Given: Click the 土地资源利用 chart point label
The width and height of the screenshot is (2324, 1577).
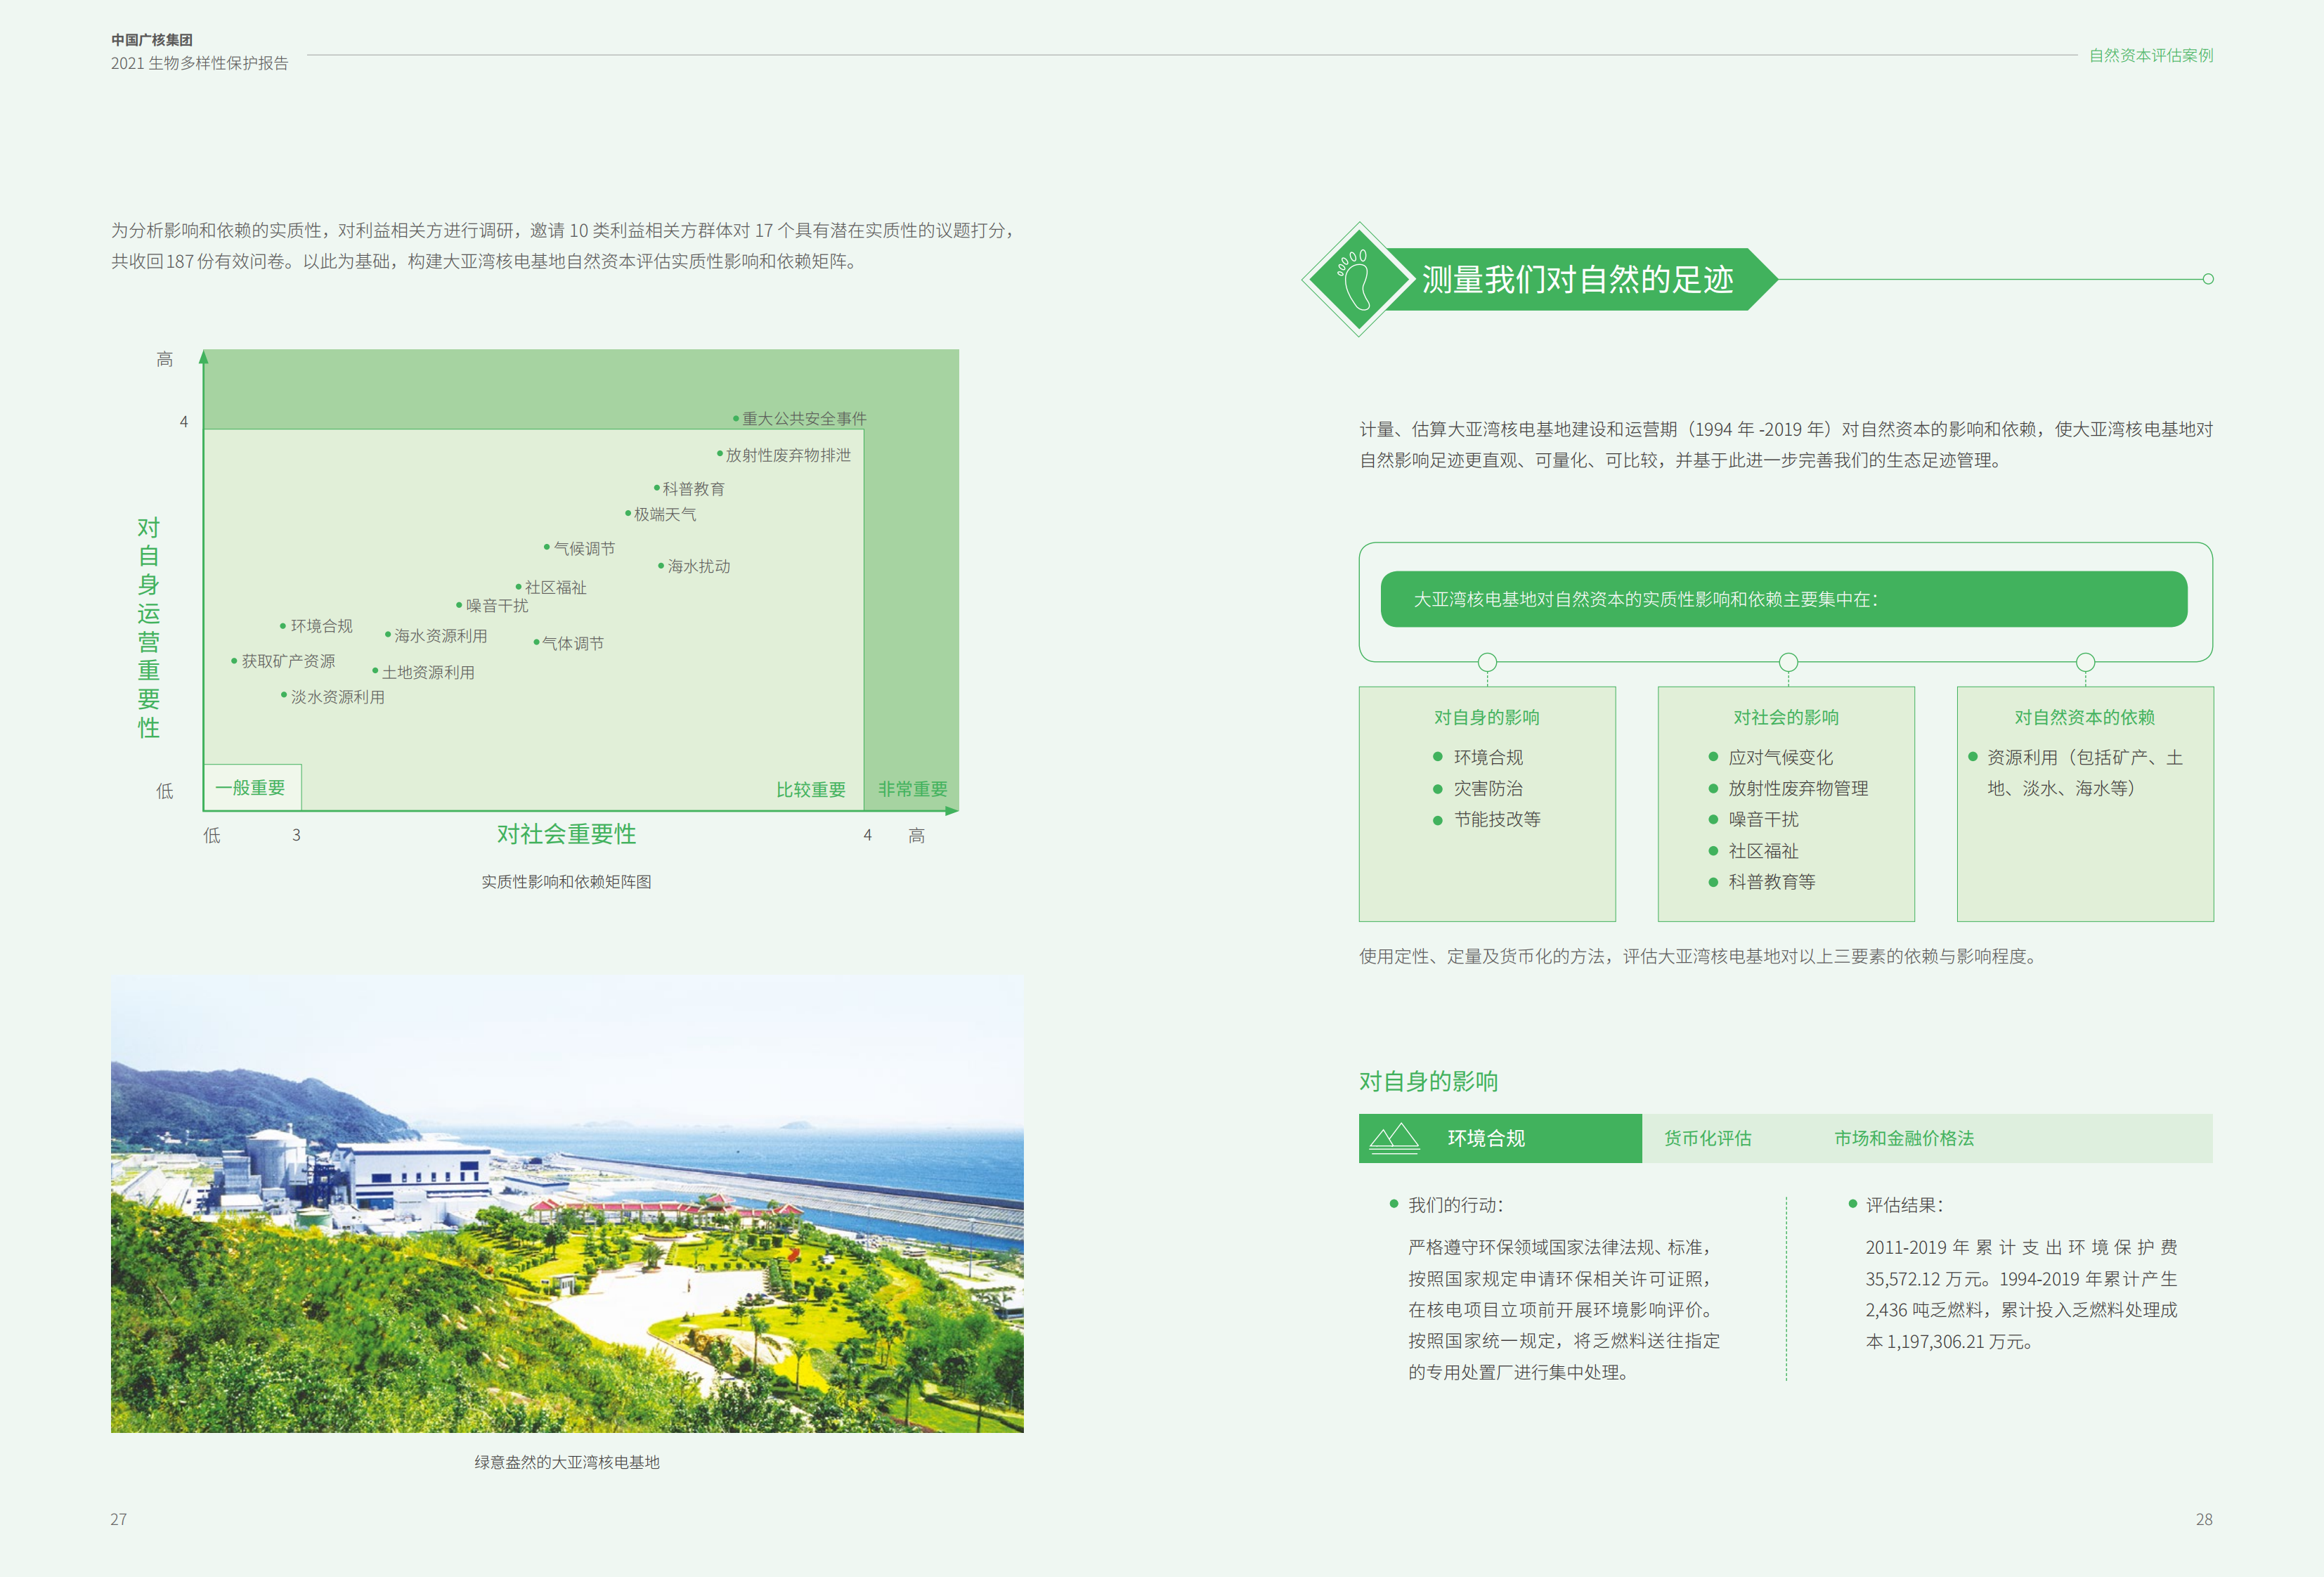Looking at the screenshot, I should [x=428, y=672].
